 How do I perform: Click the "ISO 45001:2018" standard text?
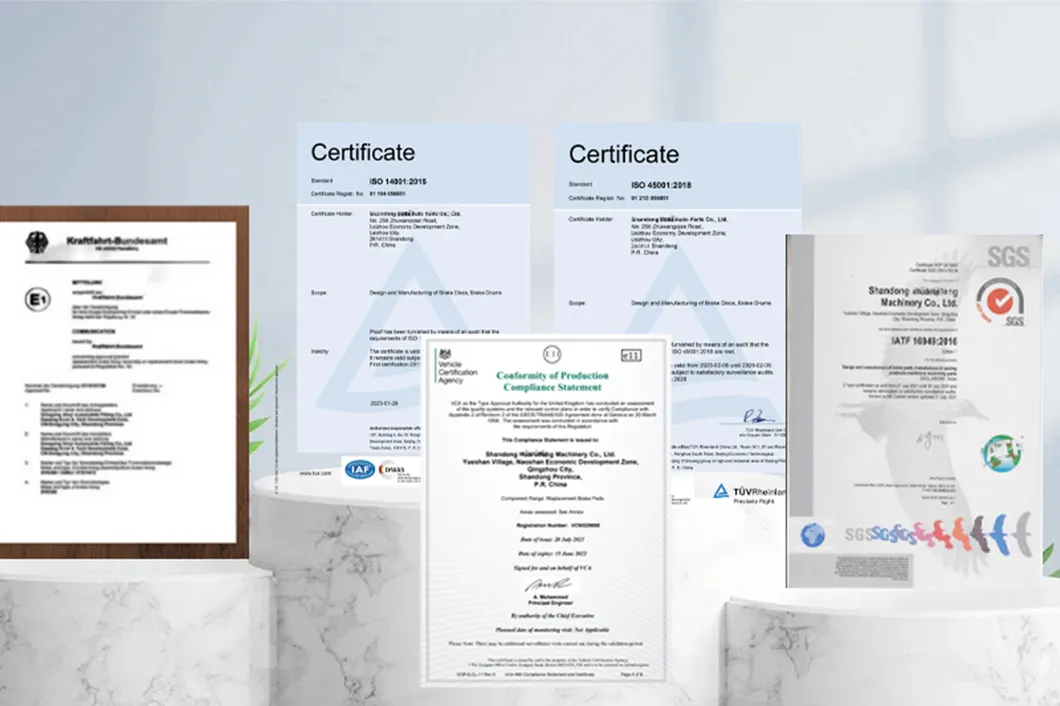[x=661, y=185]
